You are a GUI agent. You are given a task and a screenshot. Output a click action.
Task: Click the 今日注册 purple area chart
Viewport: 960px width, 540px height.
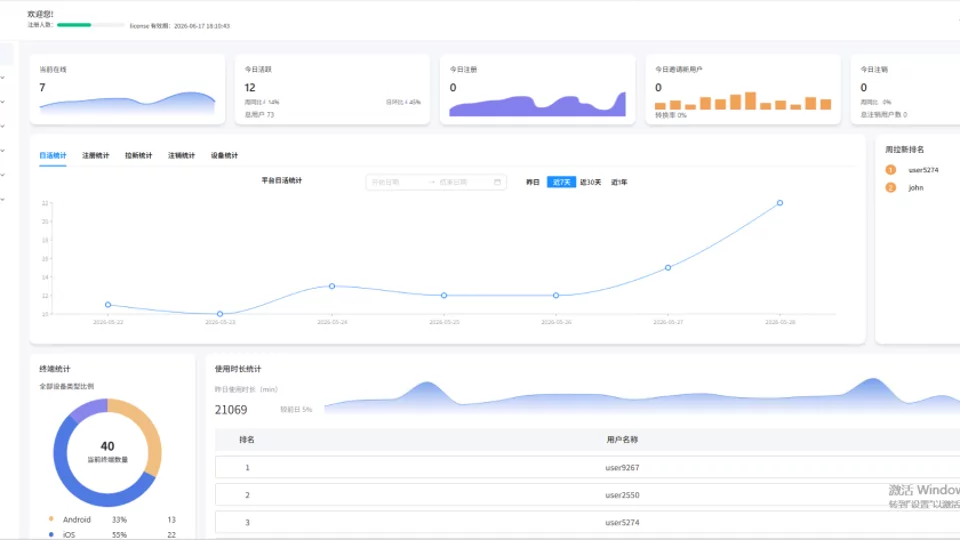pyautogui.click(x=538, y=104)
